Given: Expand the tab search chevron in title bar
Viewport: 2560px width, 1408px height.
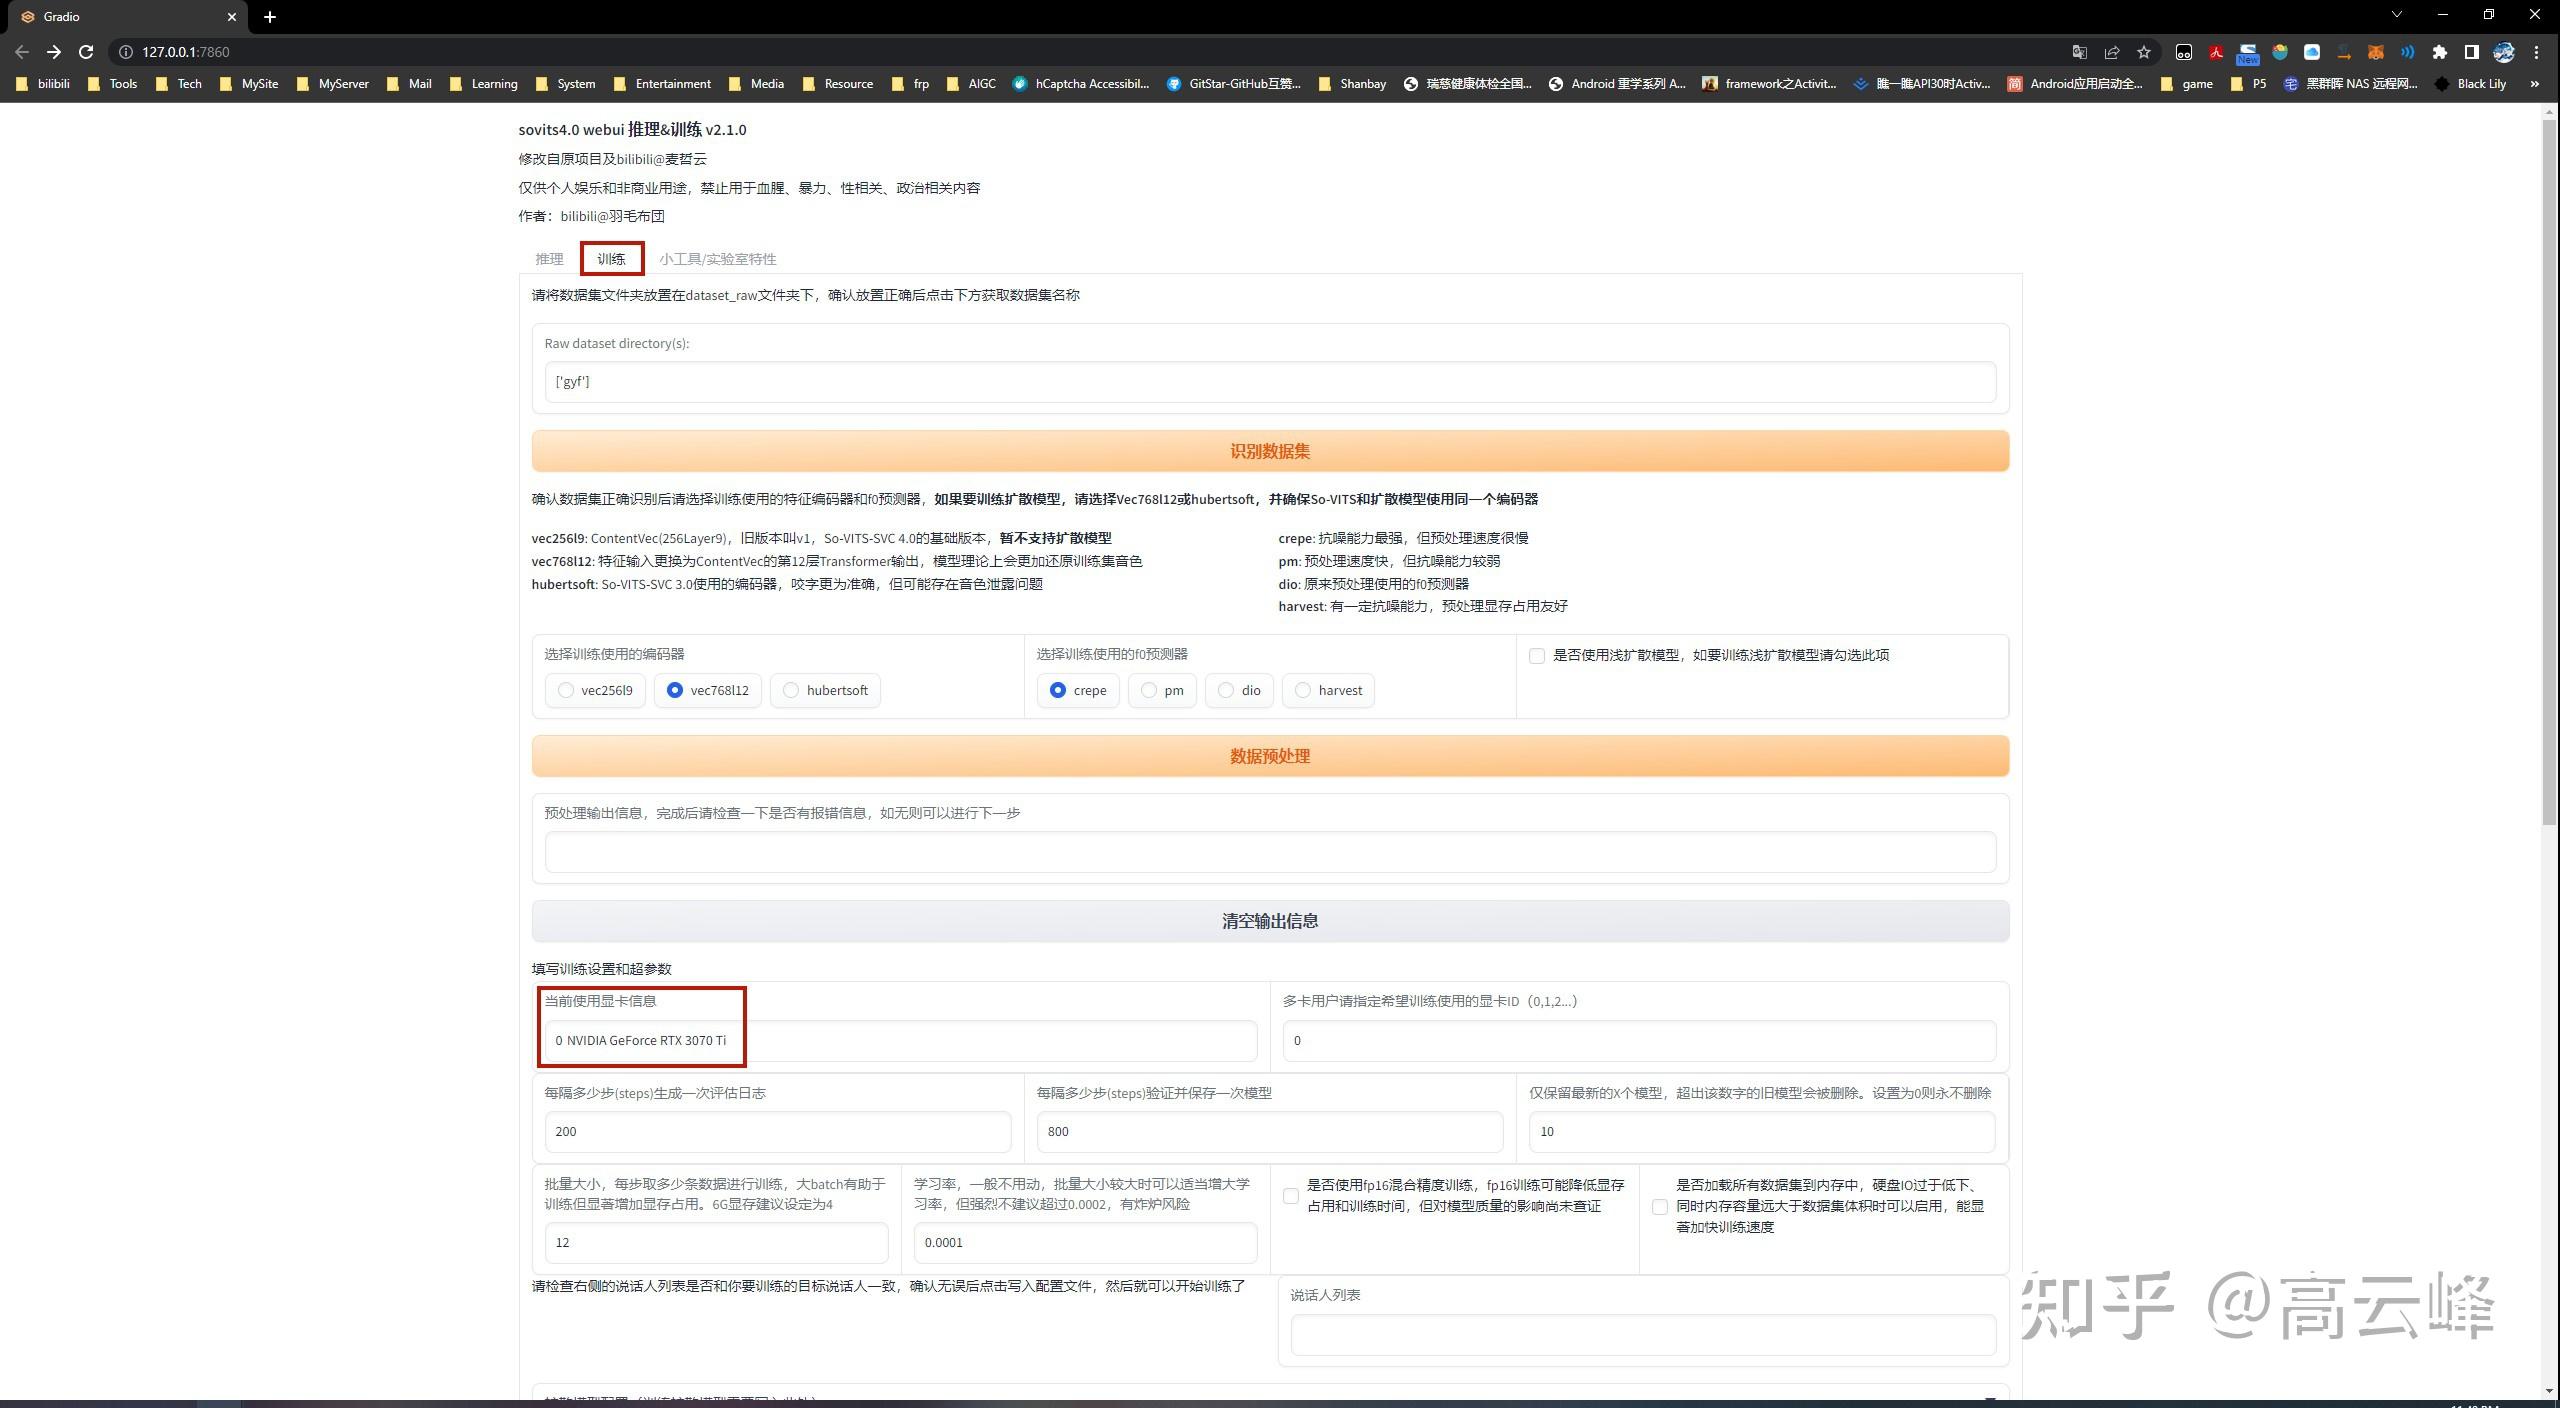Looking at the screenshot, I should [2397, 15].
